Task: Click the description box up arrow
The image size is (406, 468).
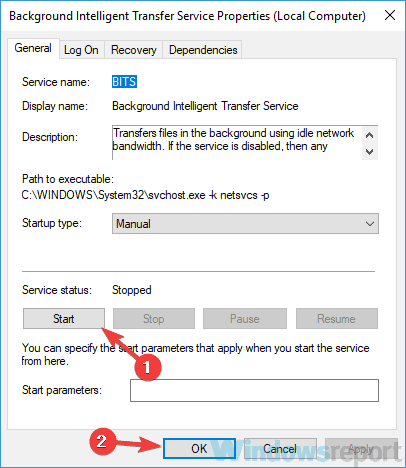Action: click(x=369, y=135)
